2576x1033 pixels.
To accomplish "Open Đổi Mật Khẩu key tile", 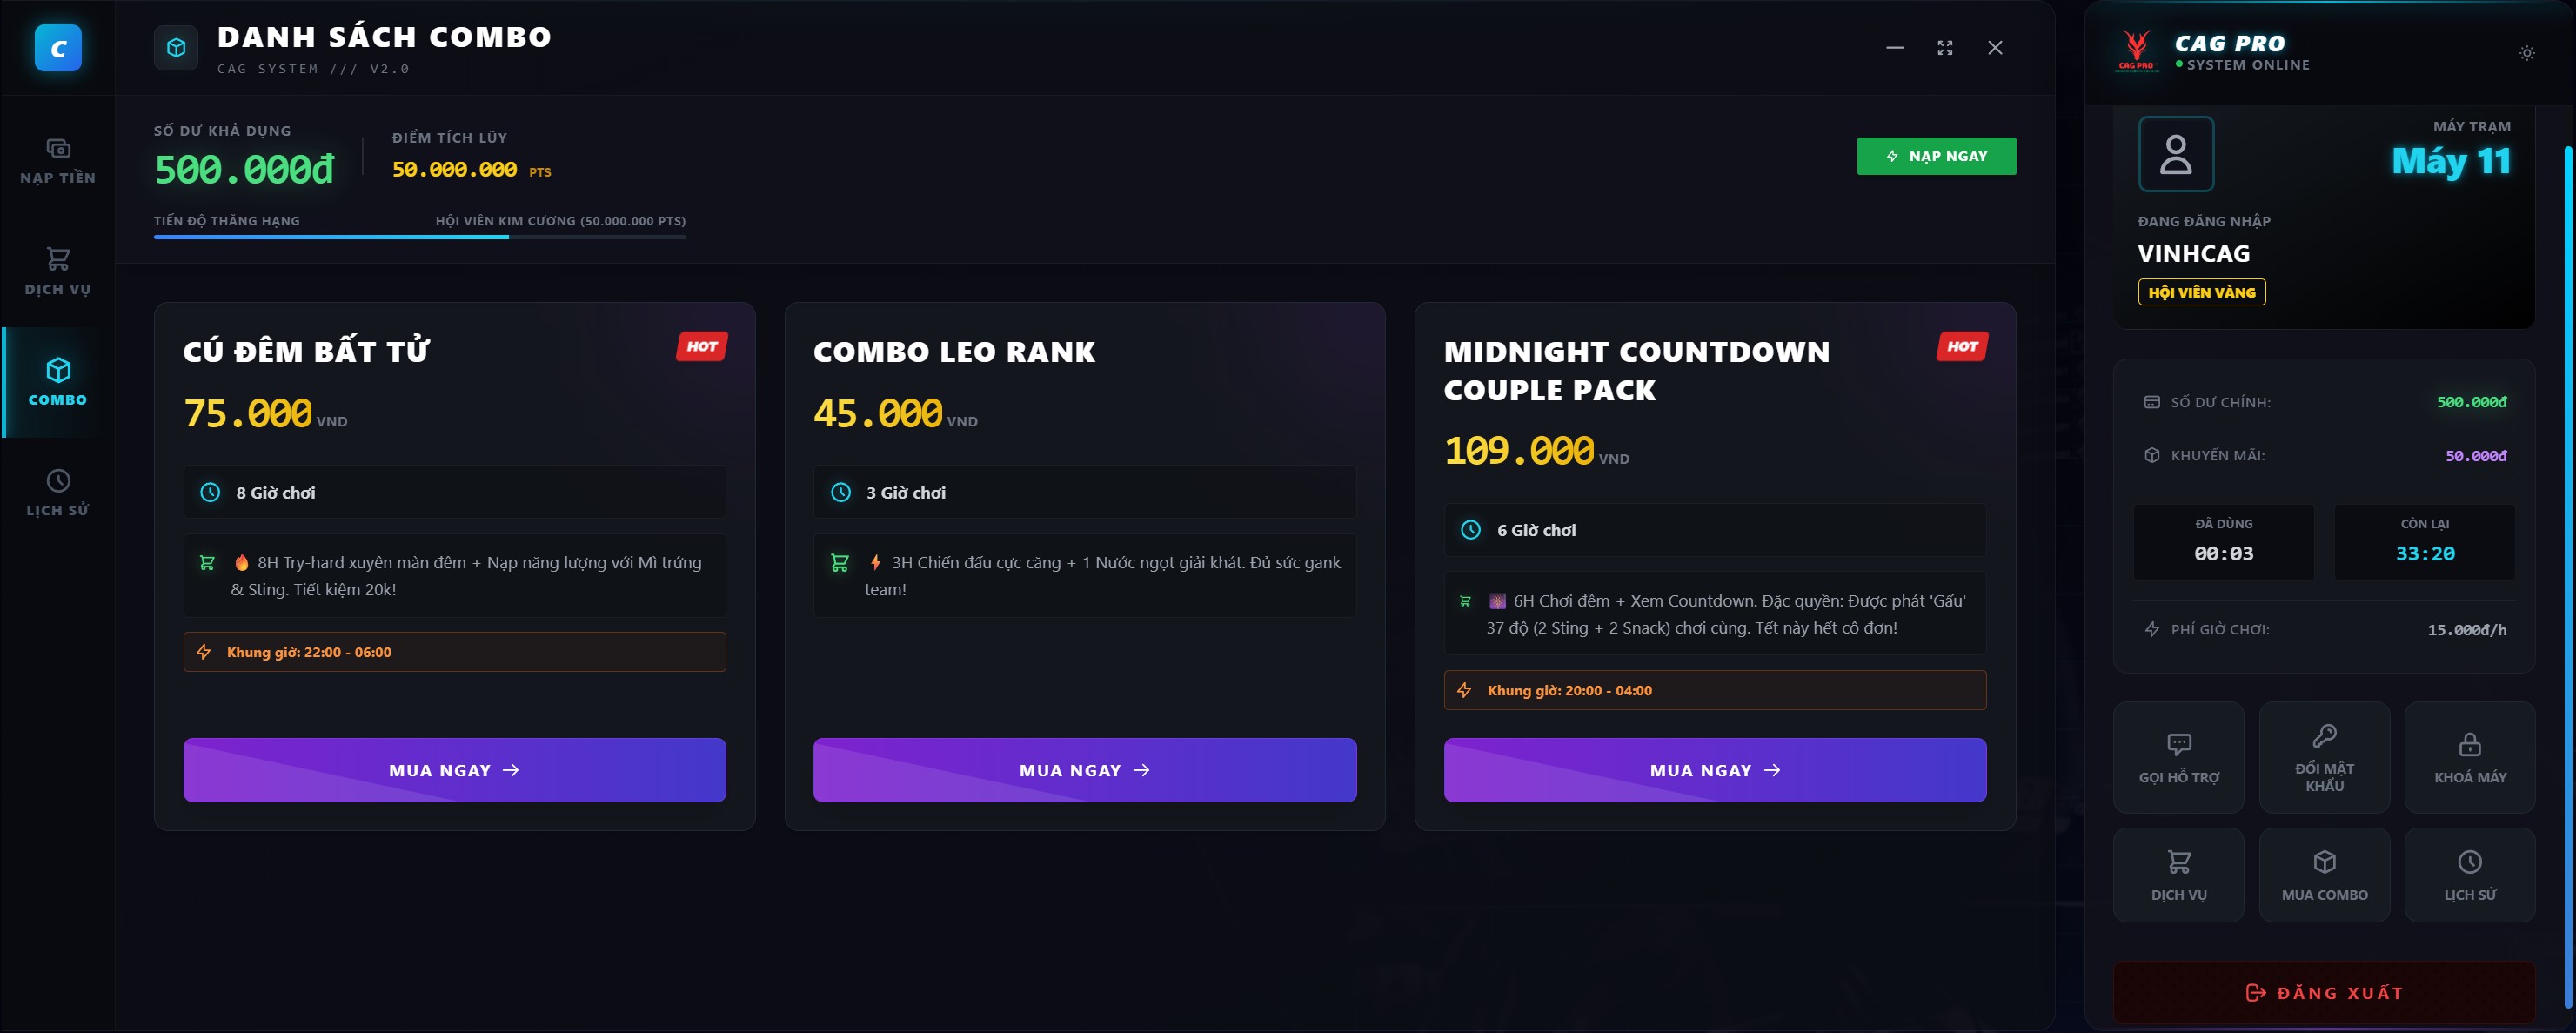I will point(2324,757).
